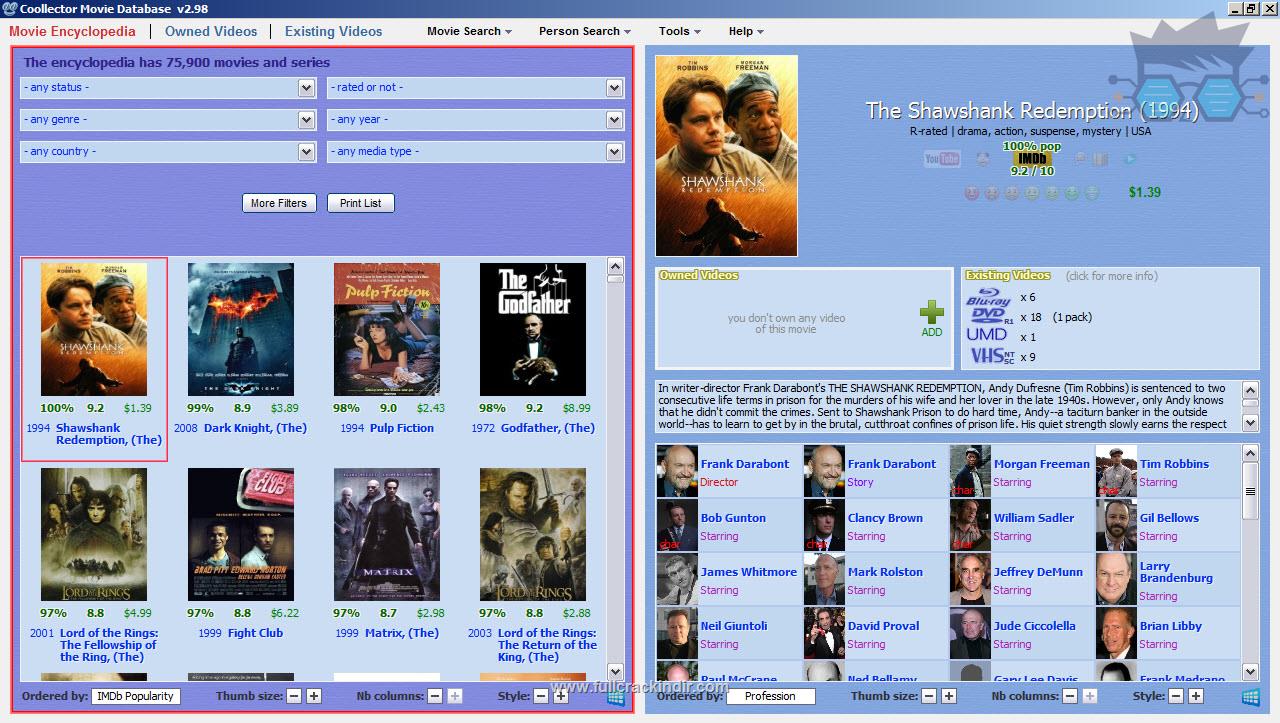Change IMDb Popularity ordering field

point(135,696)
